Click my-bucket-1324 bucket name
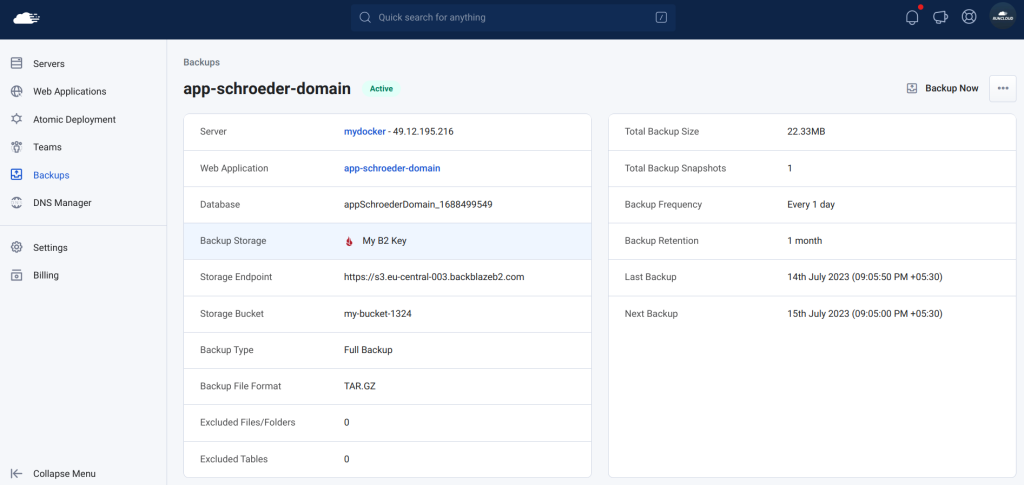Screen dimensions: 1024x485 tap(377, 313)
